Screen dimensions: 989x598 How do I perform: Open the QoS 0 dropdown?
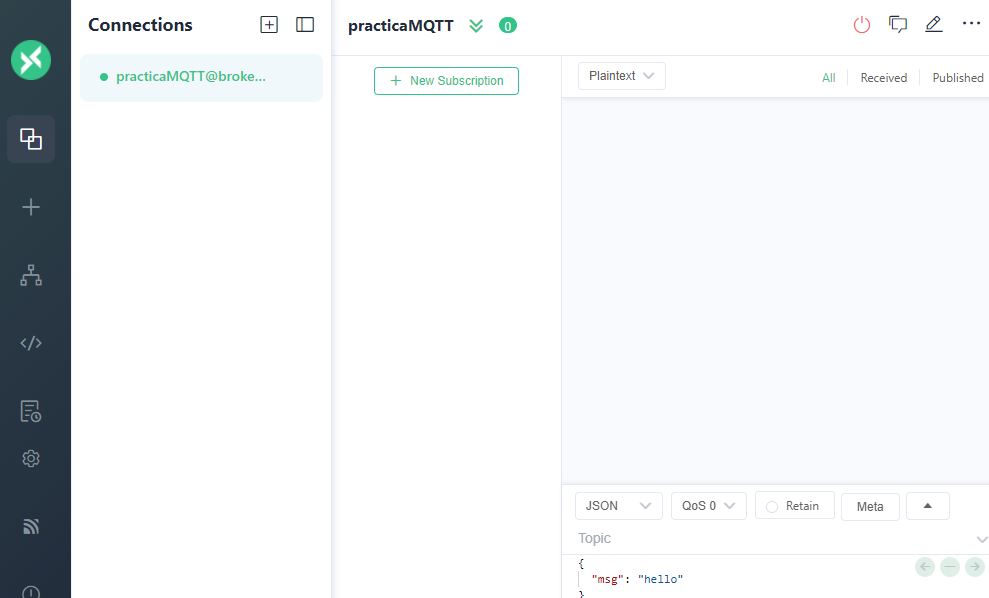tap(709, 506)
